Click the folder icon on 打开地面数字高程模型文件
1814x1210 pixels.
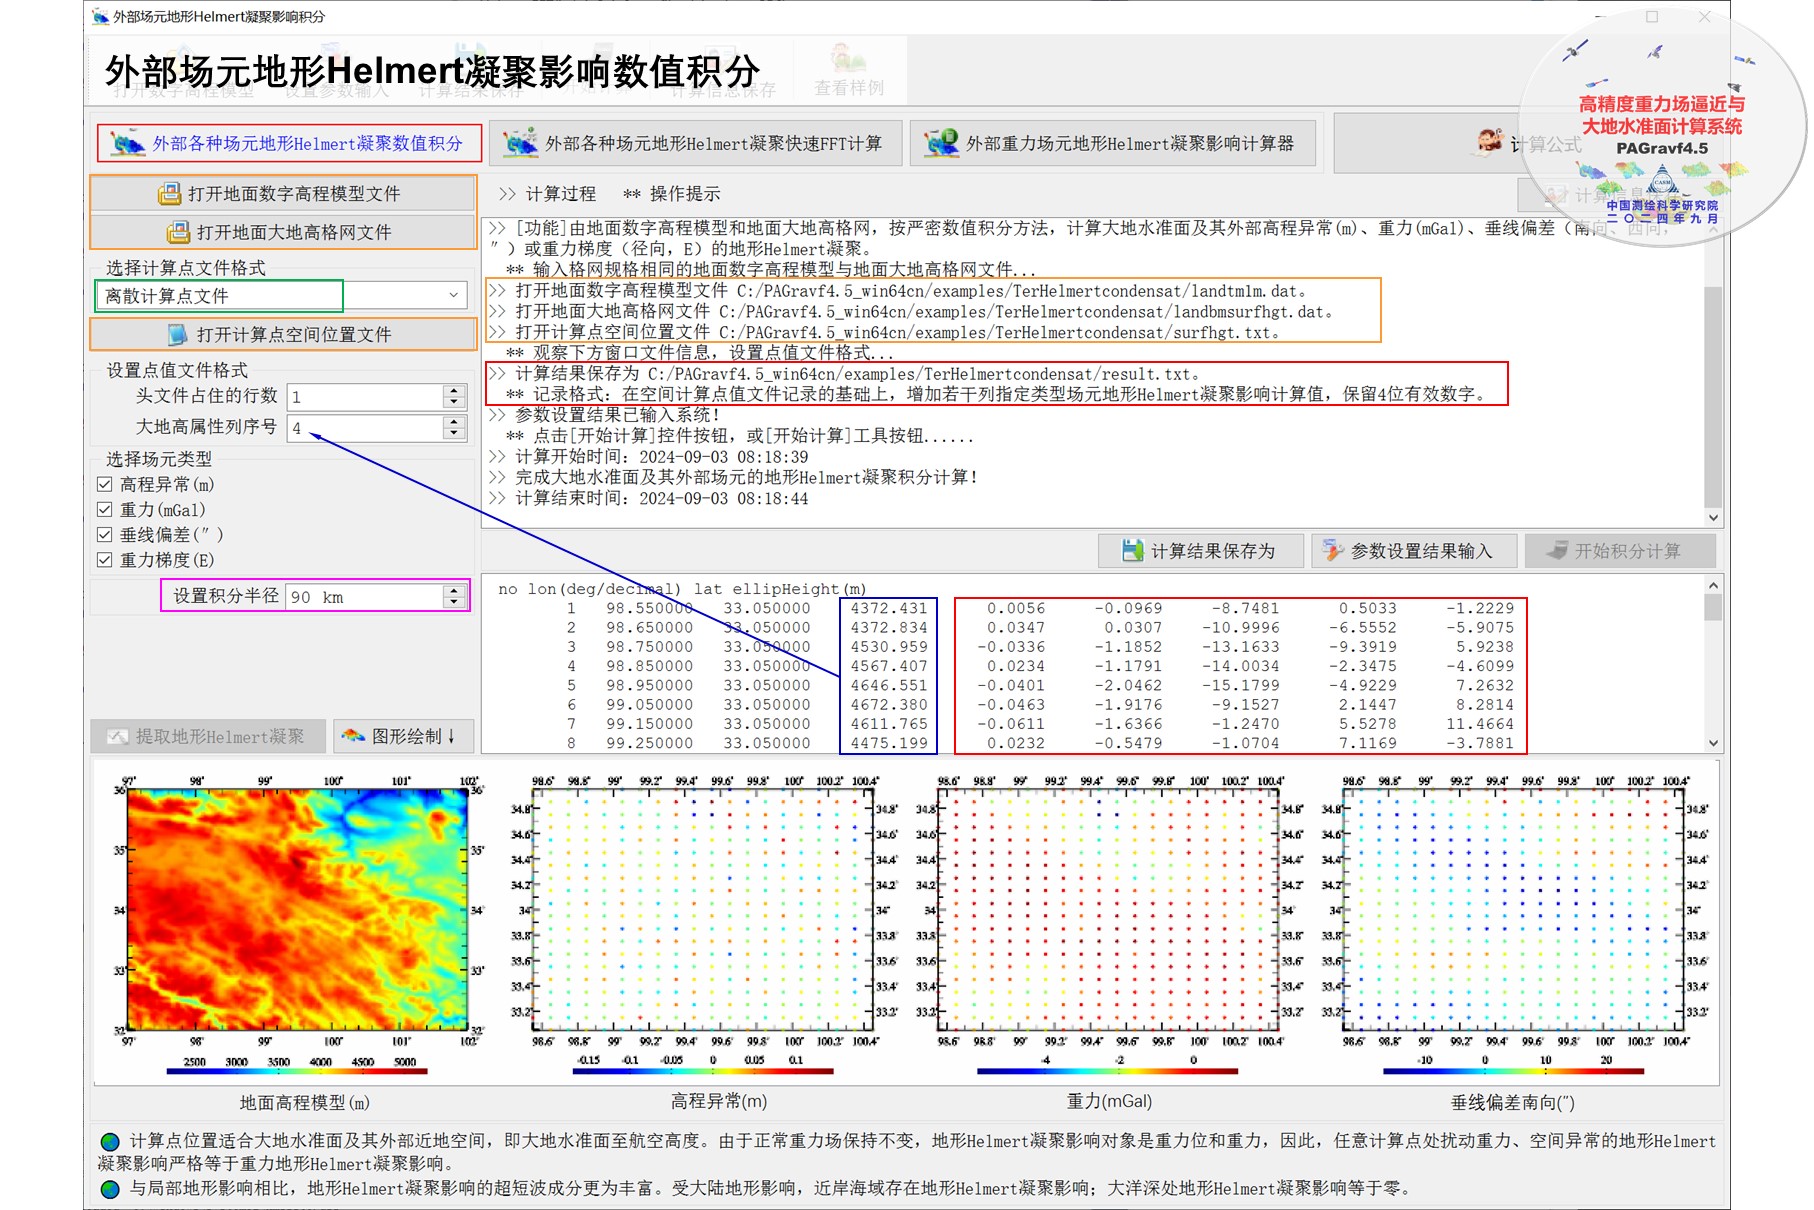click(170, 193)
